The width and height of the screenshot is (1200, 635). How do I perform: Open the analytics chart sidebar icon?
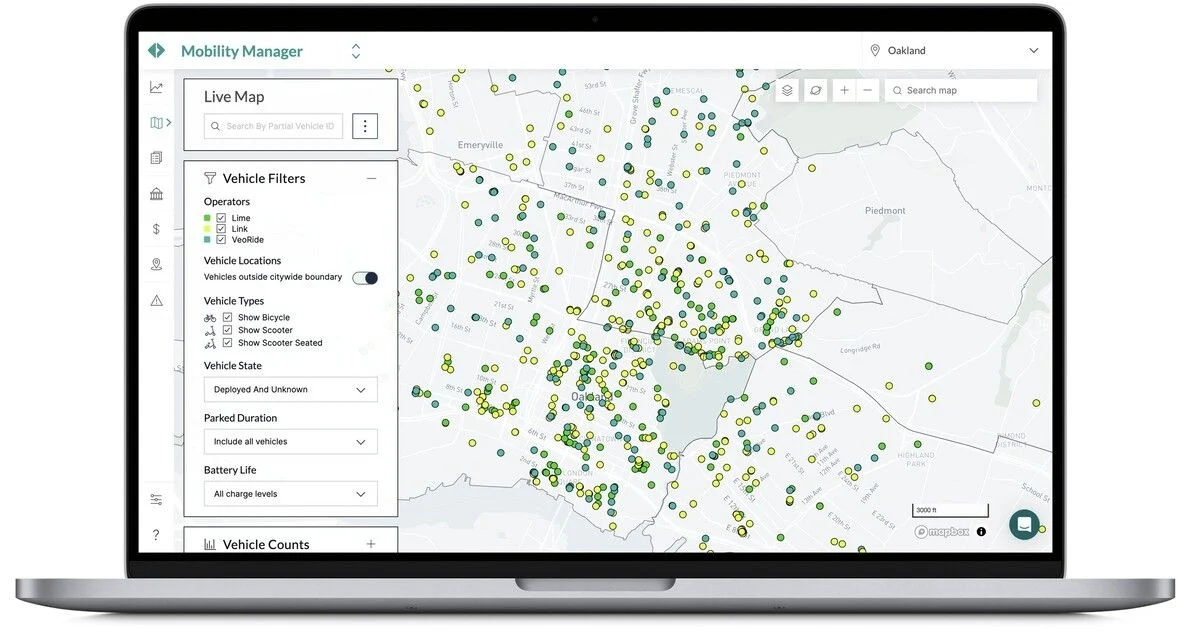click(x=157, y=88)
